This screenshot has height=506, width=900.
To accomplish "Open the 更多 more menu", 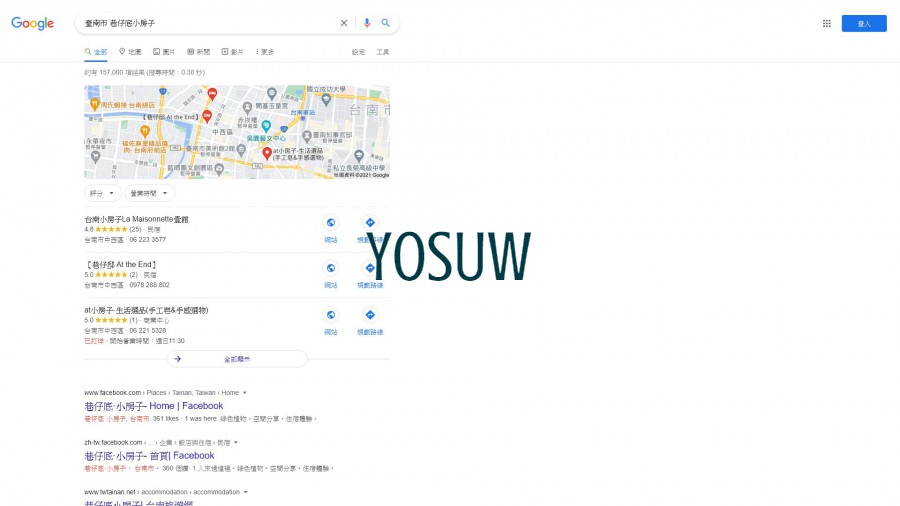I will [265, 52].
